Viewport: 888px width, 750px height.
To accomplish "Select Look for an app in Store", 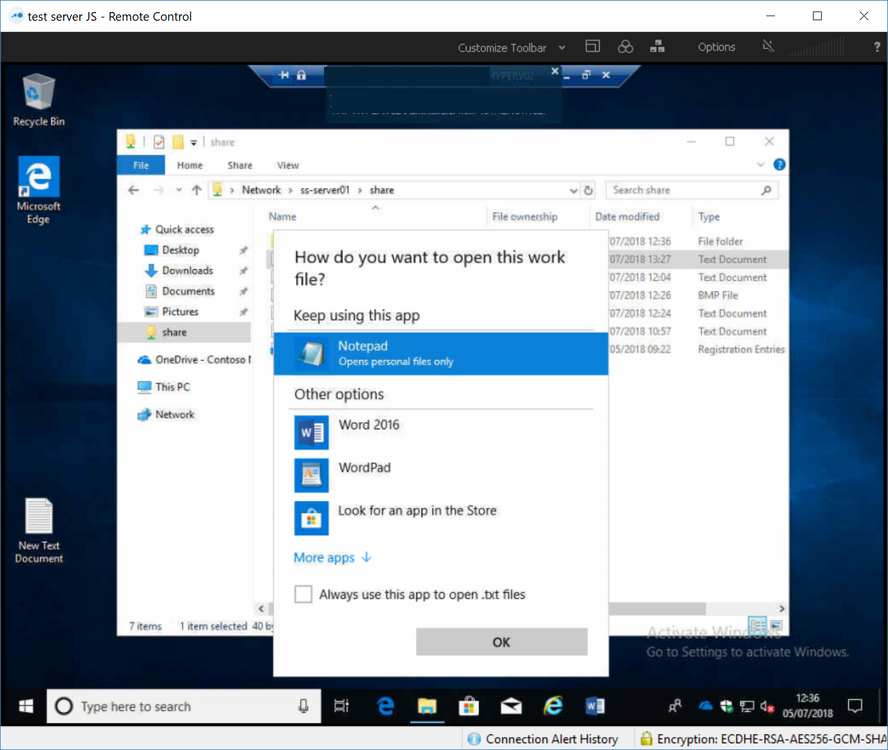I will pos(441,518).
